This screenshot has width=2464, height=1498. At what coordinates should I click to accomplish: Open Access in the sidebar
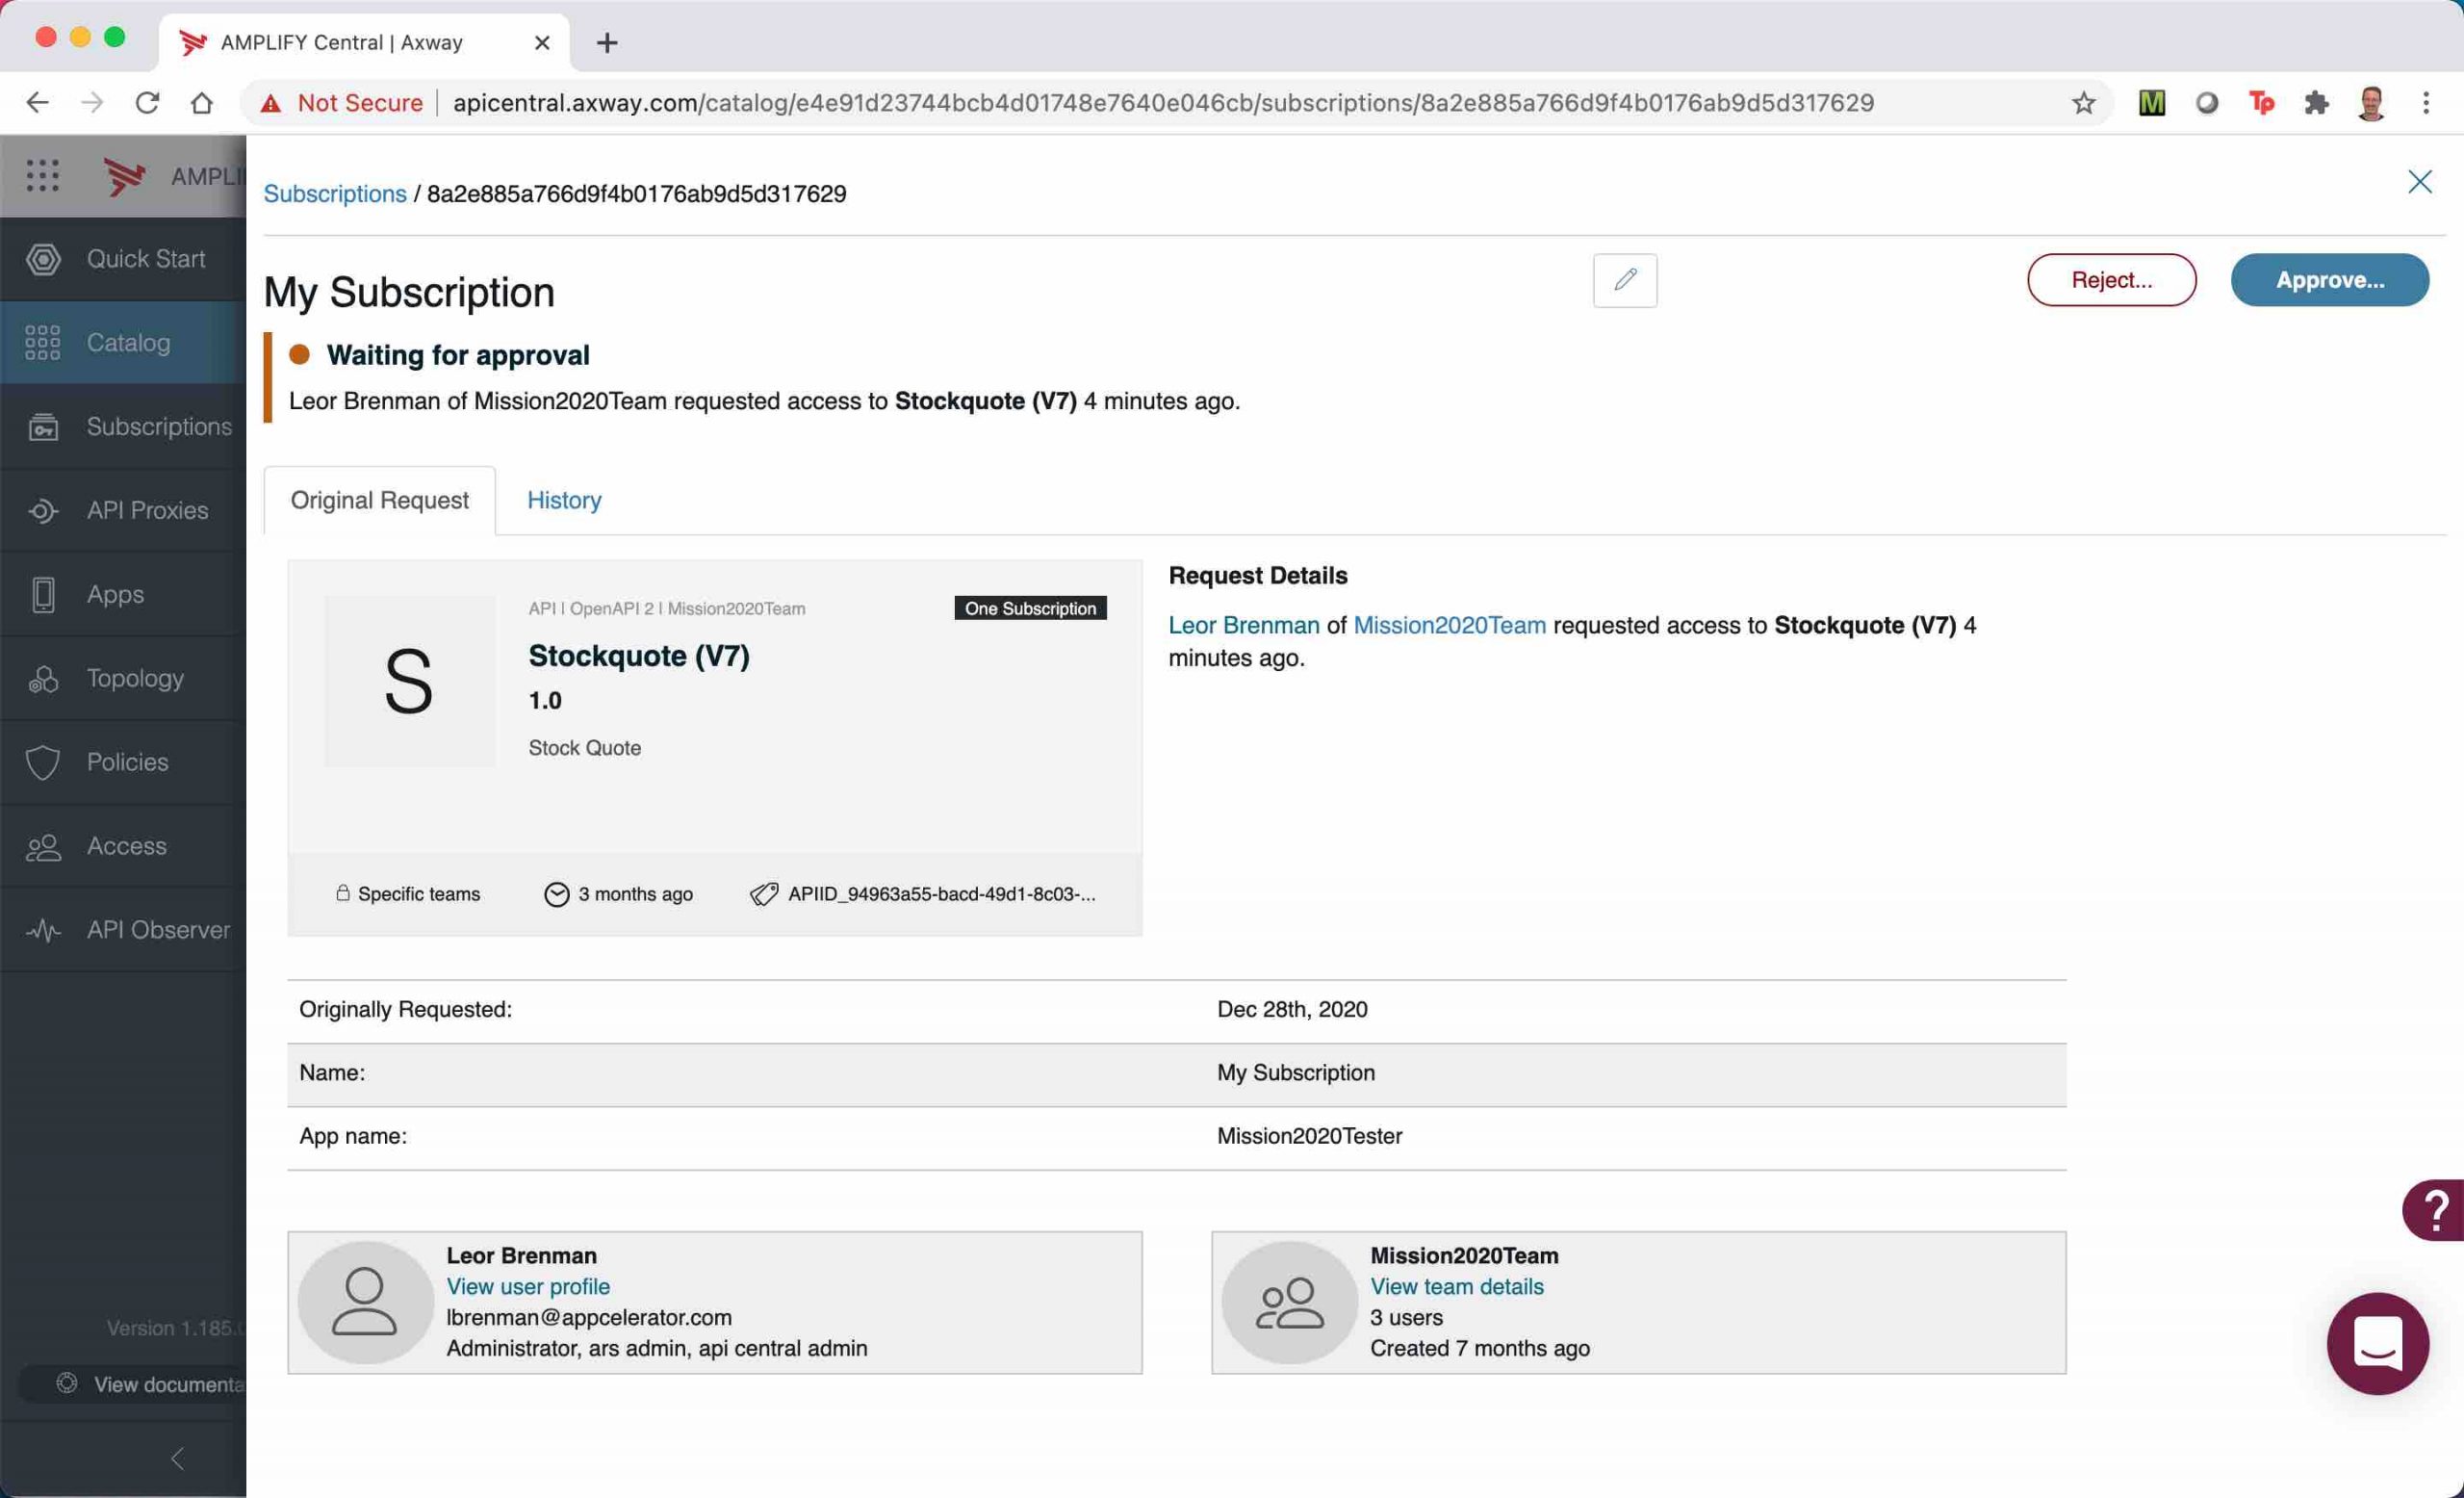point(123,847)
